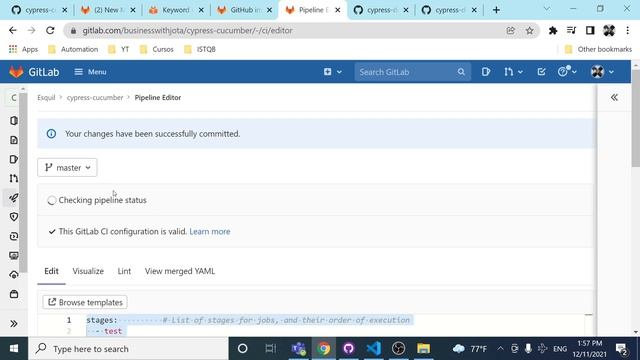Click Windows taskbar search box

coord(128,349)
